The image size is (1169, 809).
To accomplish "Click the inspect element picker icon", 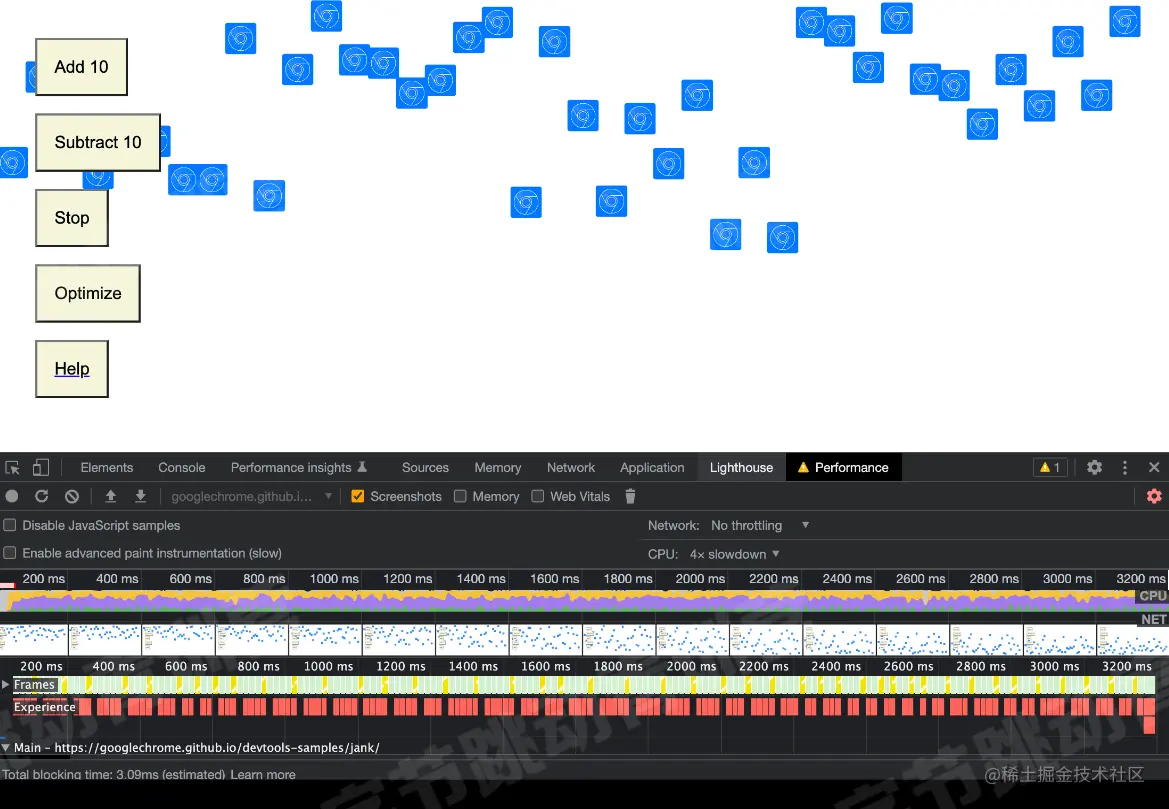I will pyautogui.click(x=12, y=468).
